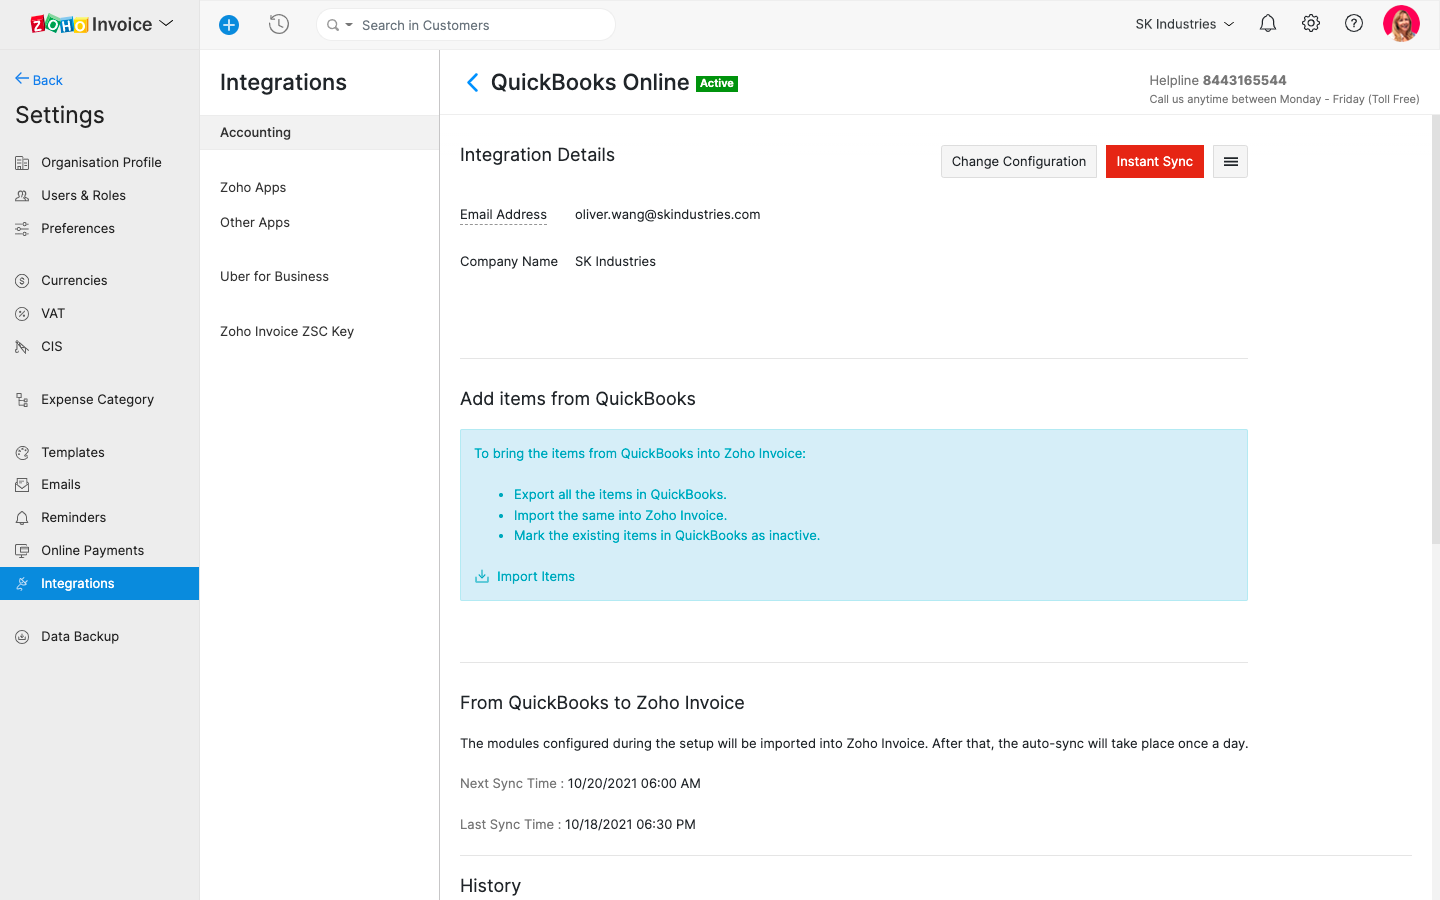Screen dimensions: 1440x900
Task: Click the Import Items download icon
Action: tap(482, 577)
